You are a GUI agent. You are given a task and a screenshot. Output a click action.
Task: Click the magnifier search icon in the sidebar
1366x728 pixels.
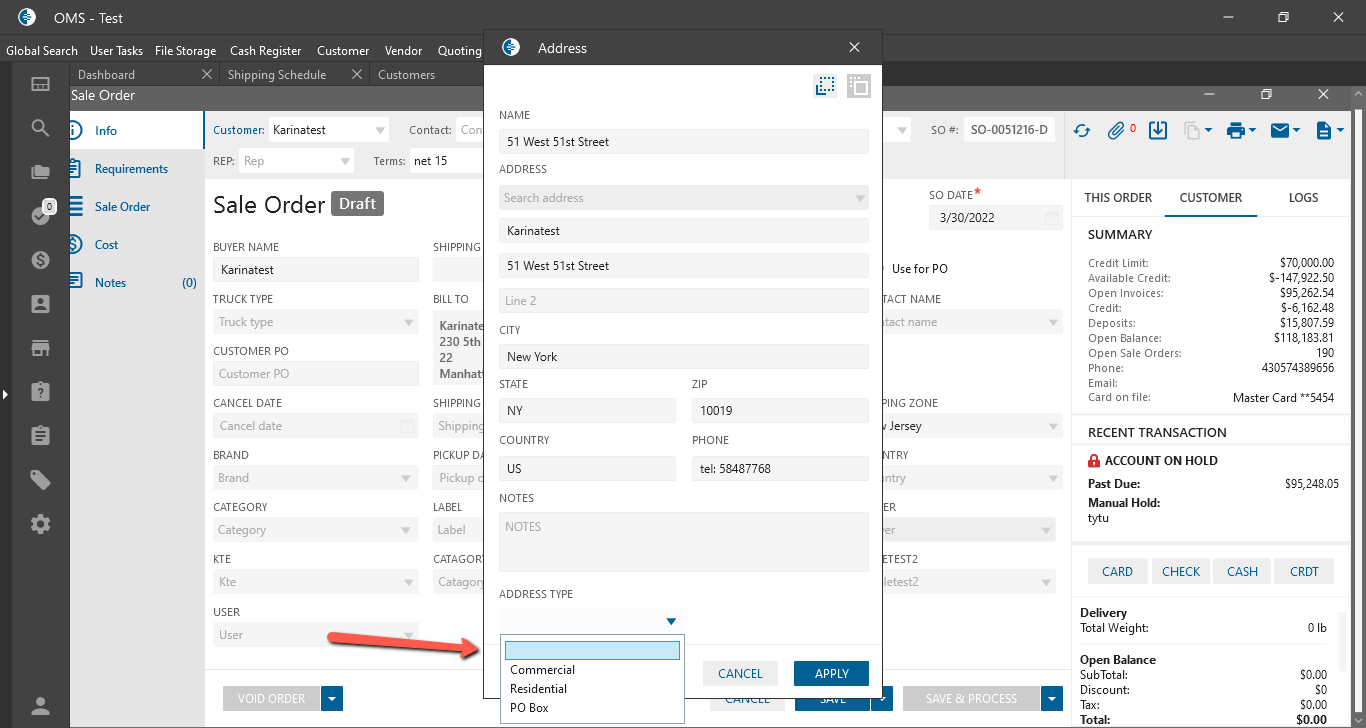coord(40,127)
